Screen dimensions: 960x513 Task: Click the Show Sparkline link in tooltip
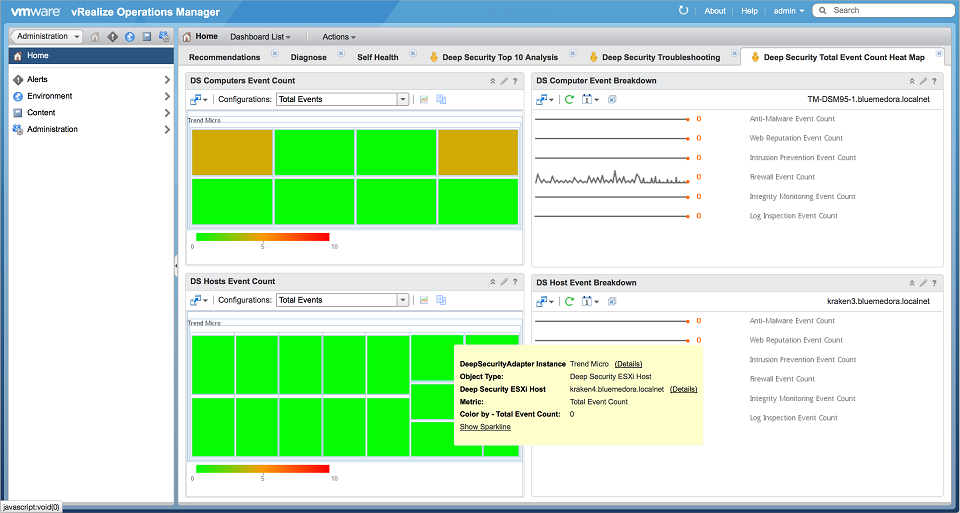point(485,427)
